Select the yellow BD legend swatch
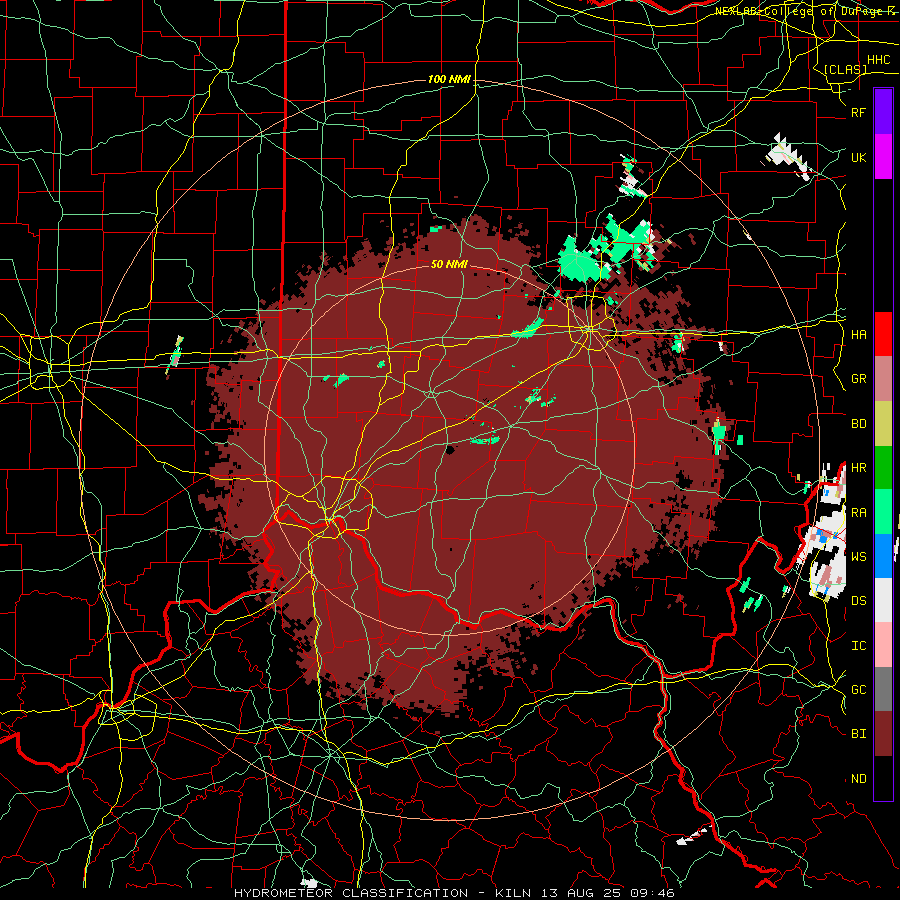900x900 pixels. [x=883, y=424]
